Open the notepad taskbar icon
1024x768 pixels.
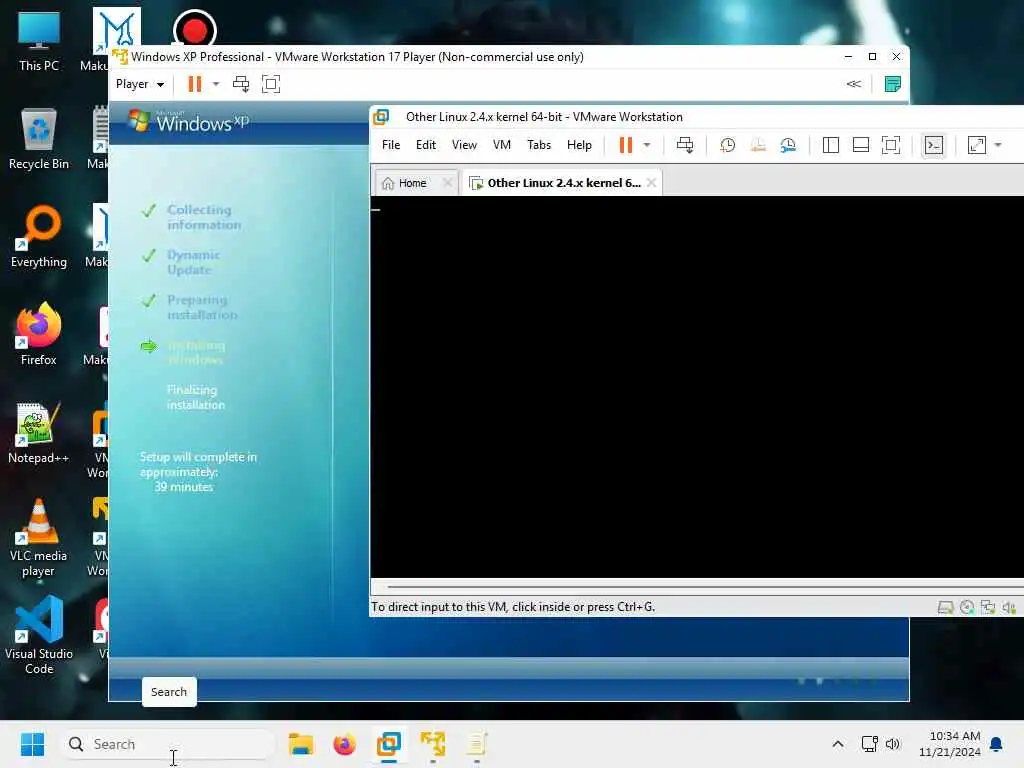[476, 744]
